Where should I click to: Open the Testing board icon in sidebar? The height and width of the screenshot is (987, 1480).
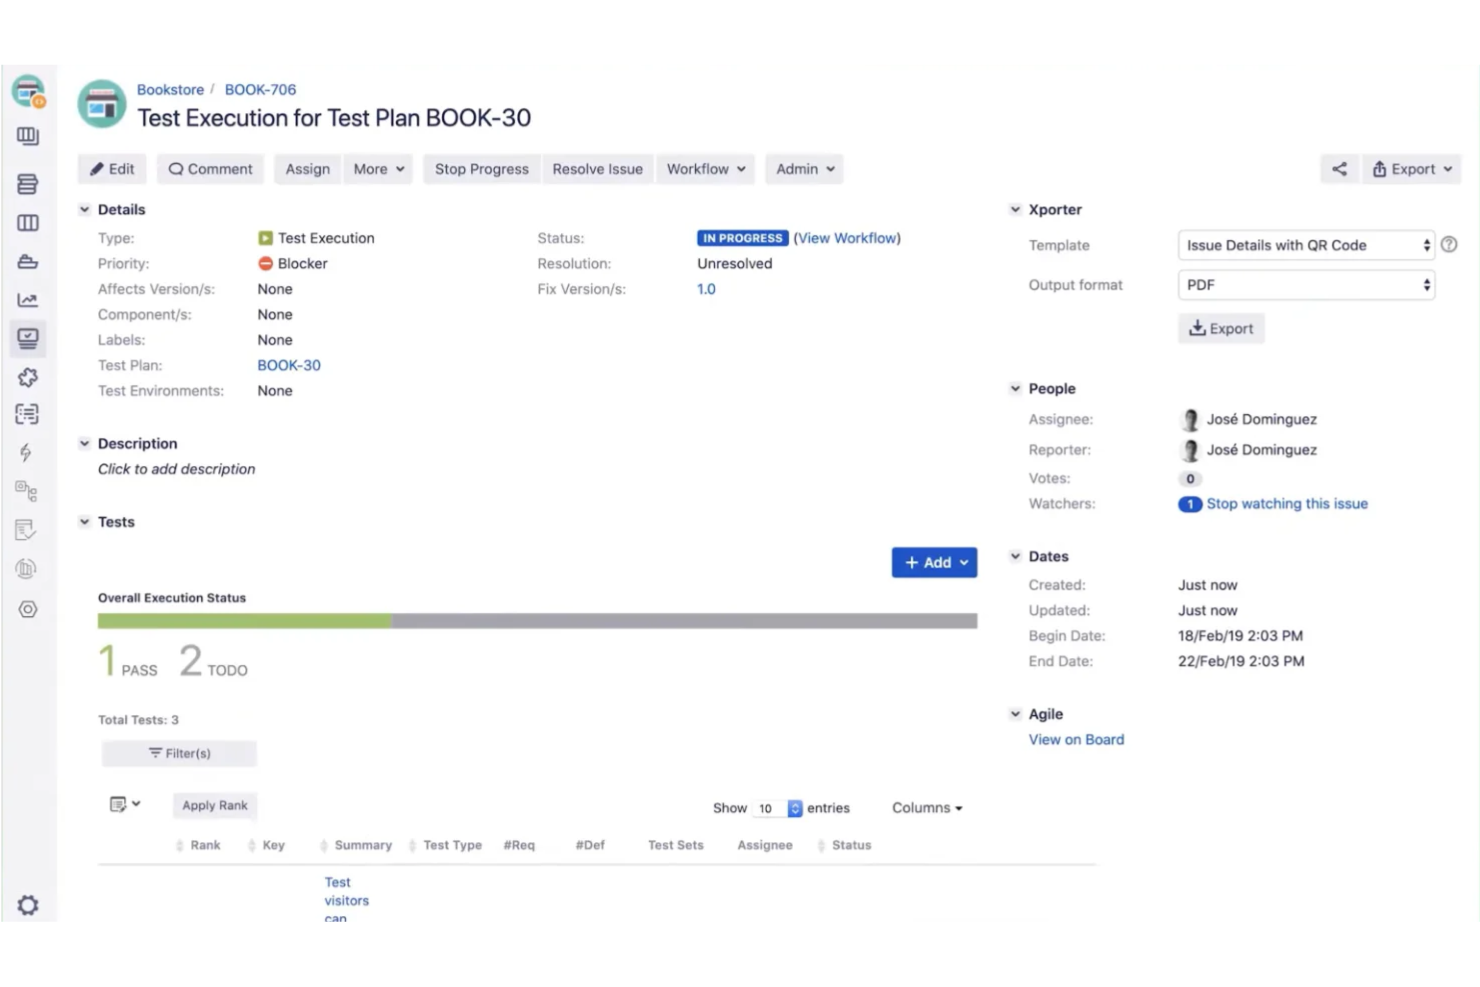coord(27,338)
